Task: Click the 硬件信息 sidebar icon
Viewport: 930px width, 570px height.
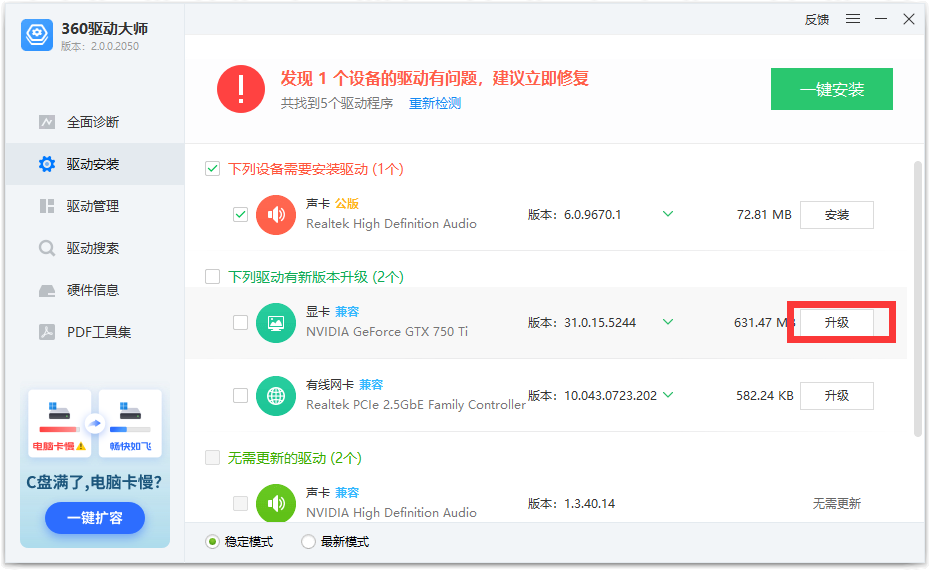Action: pyautogui.click(x=47, y=290)
